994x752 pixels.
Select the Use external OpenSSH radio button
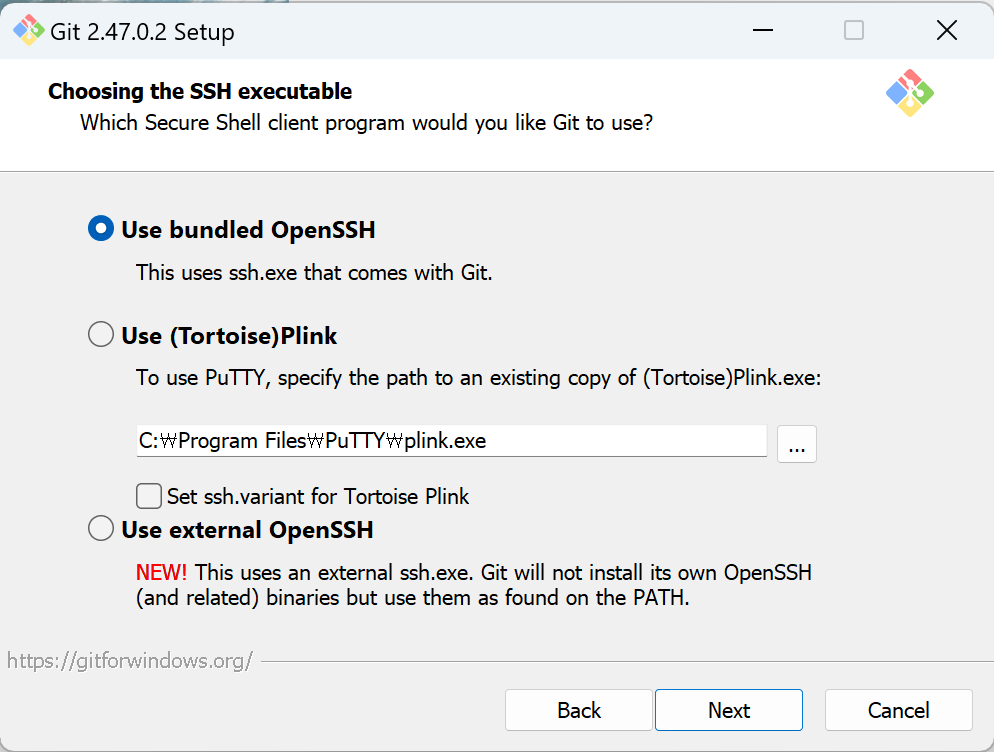click(101, 528)
